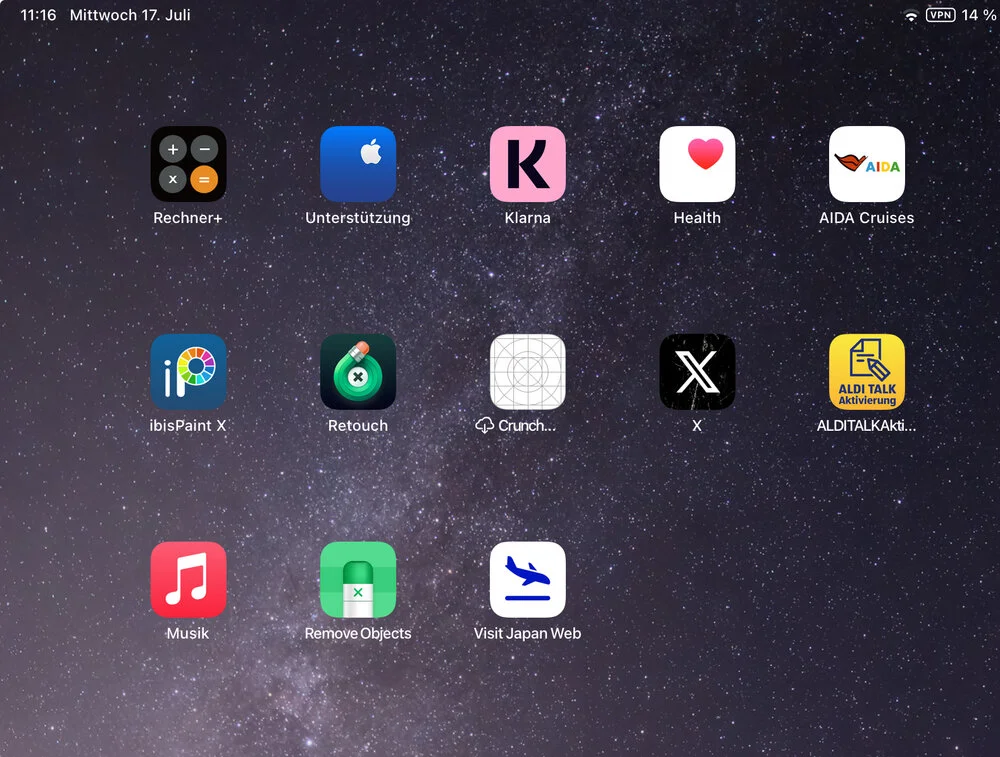1000x757 pixels.
Task: Tap the 11:16 clock in status bar
Action: (x=38, y=16)
